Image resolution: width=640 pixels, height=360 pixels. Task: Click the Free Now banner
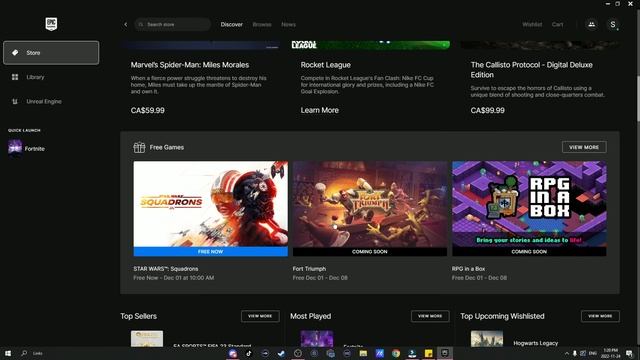coord(211,251)
